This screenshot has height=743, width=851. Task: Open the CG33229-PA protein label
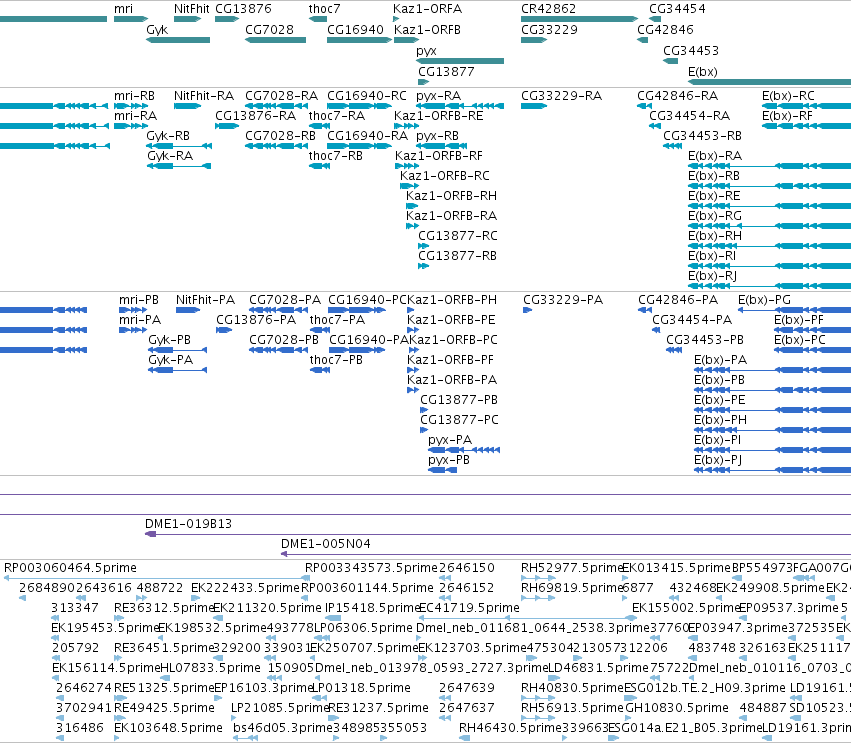[563, 300]
